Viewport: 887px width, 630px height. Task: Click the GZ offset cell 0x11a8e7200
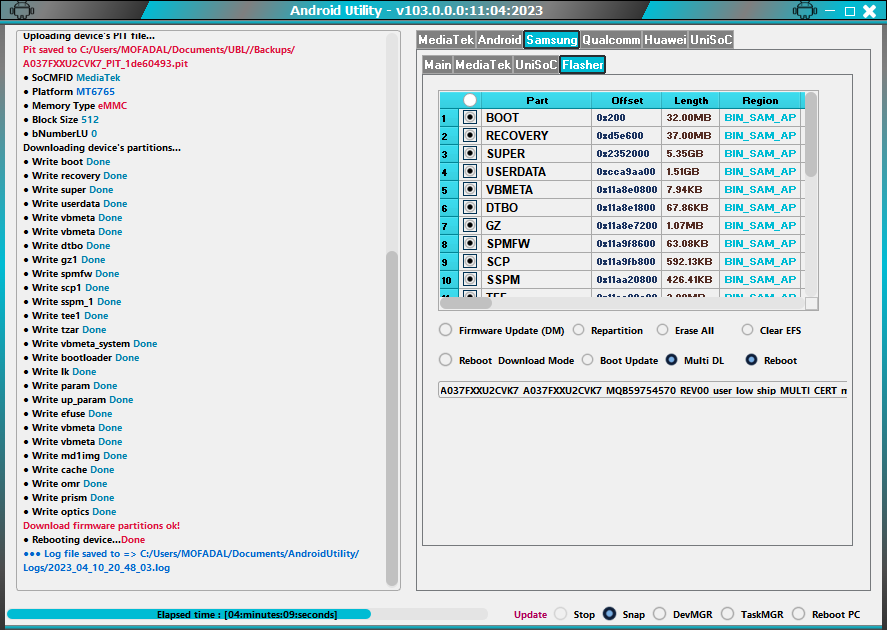click(626, 226)
